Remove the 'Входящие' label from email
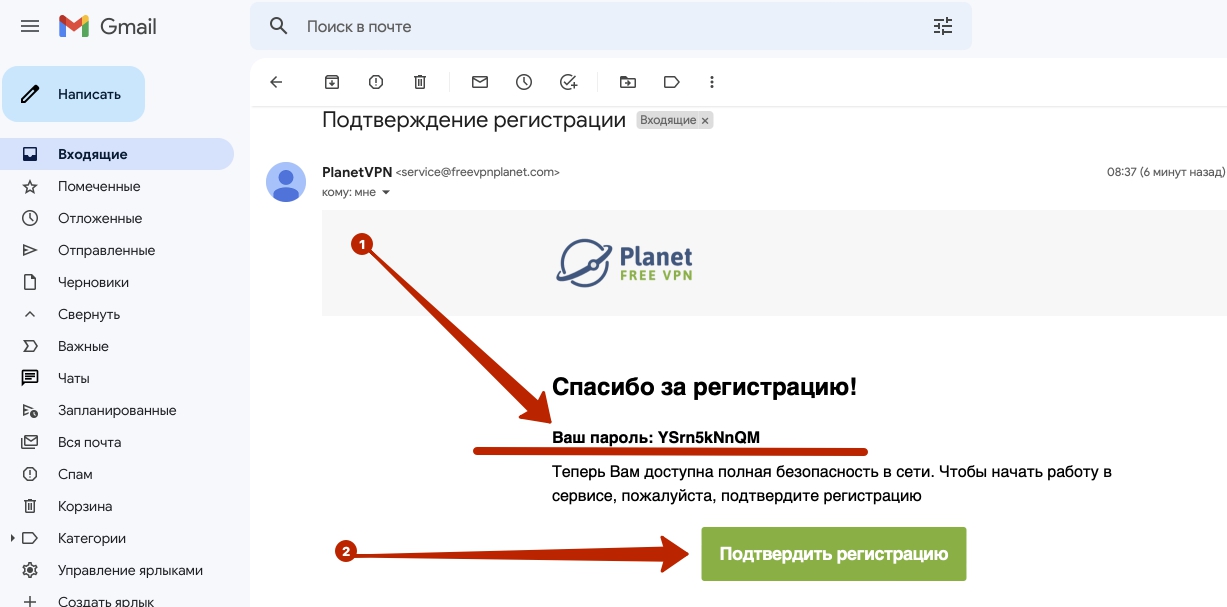Image resolution: width=1227 pixels, height=607 pixels. point(705,120)
